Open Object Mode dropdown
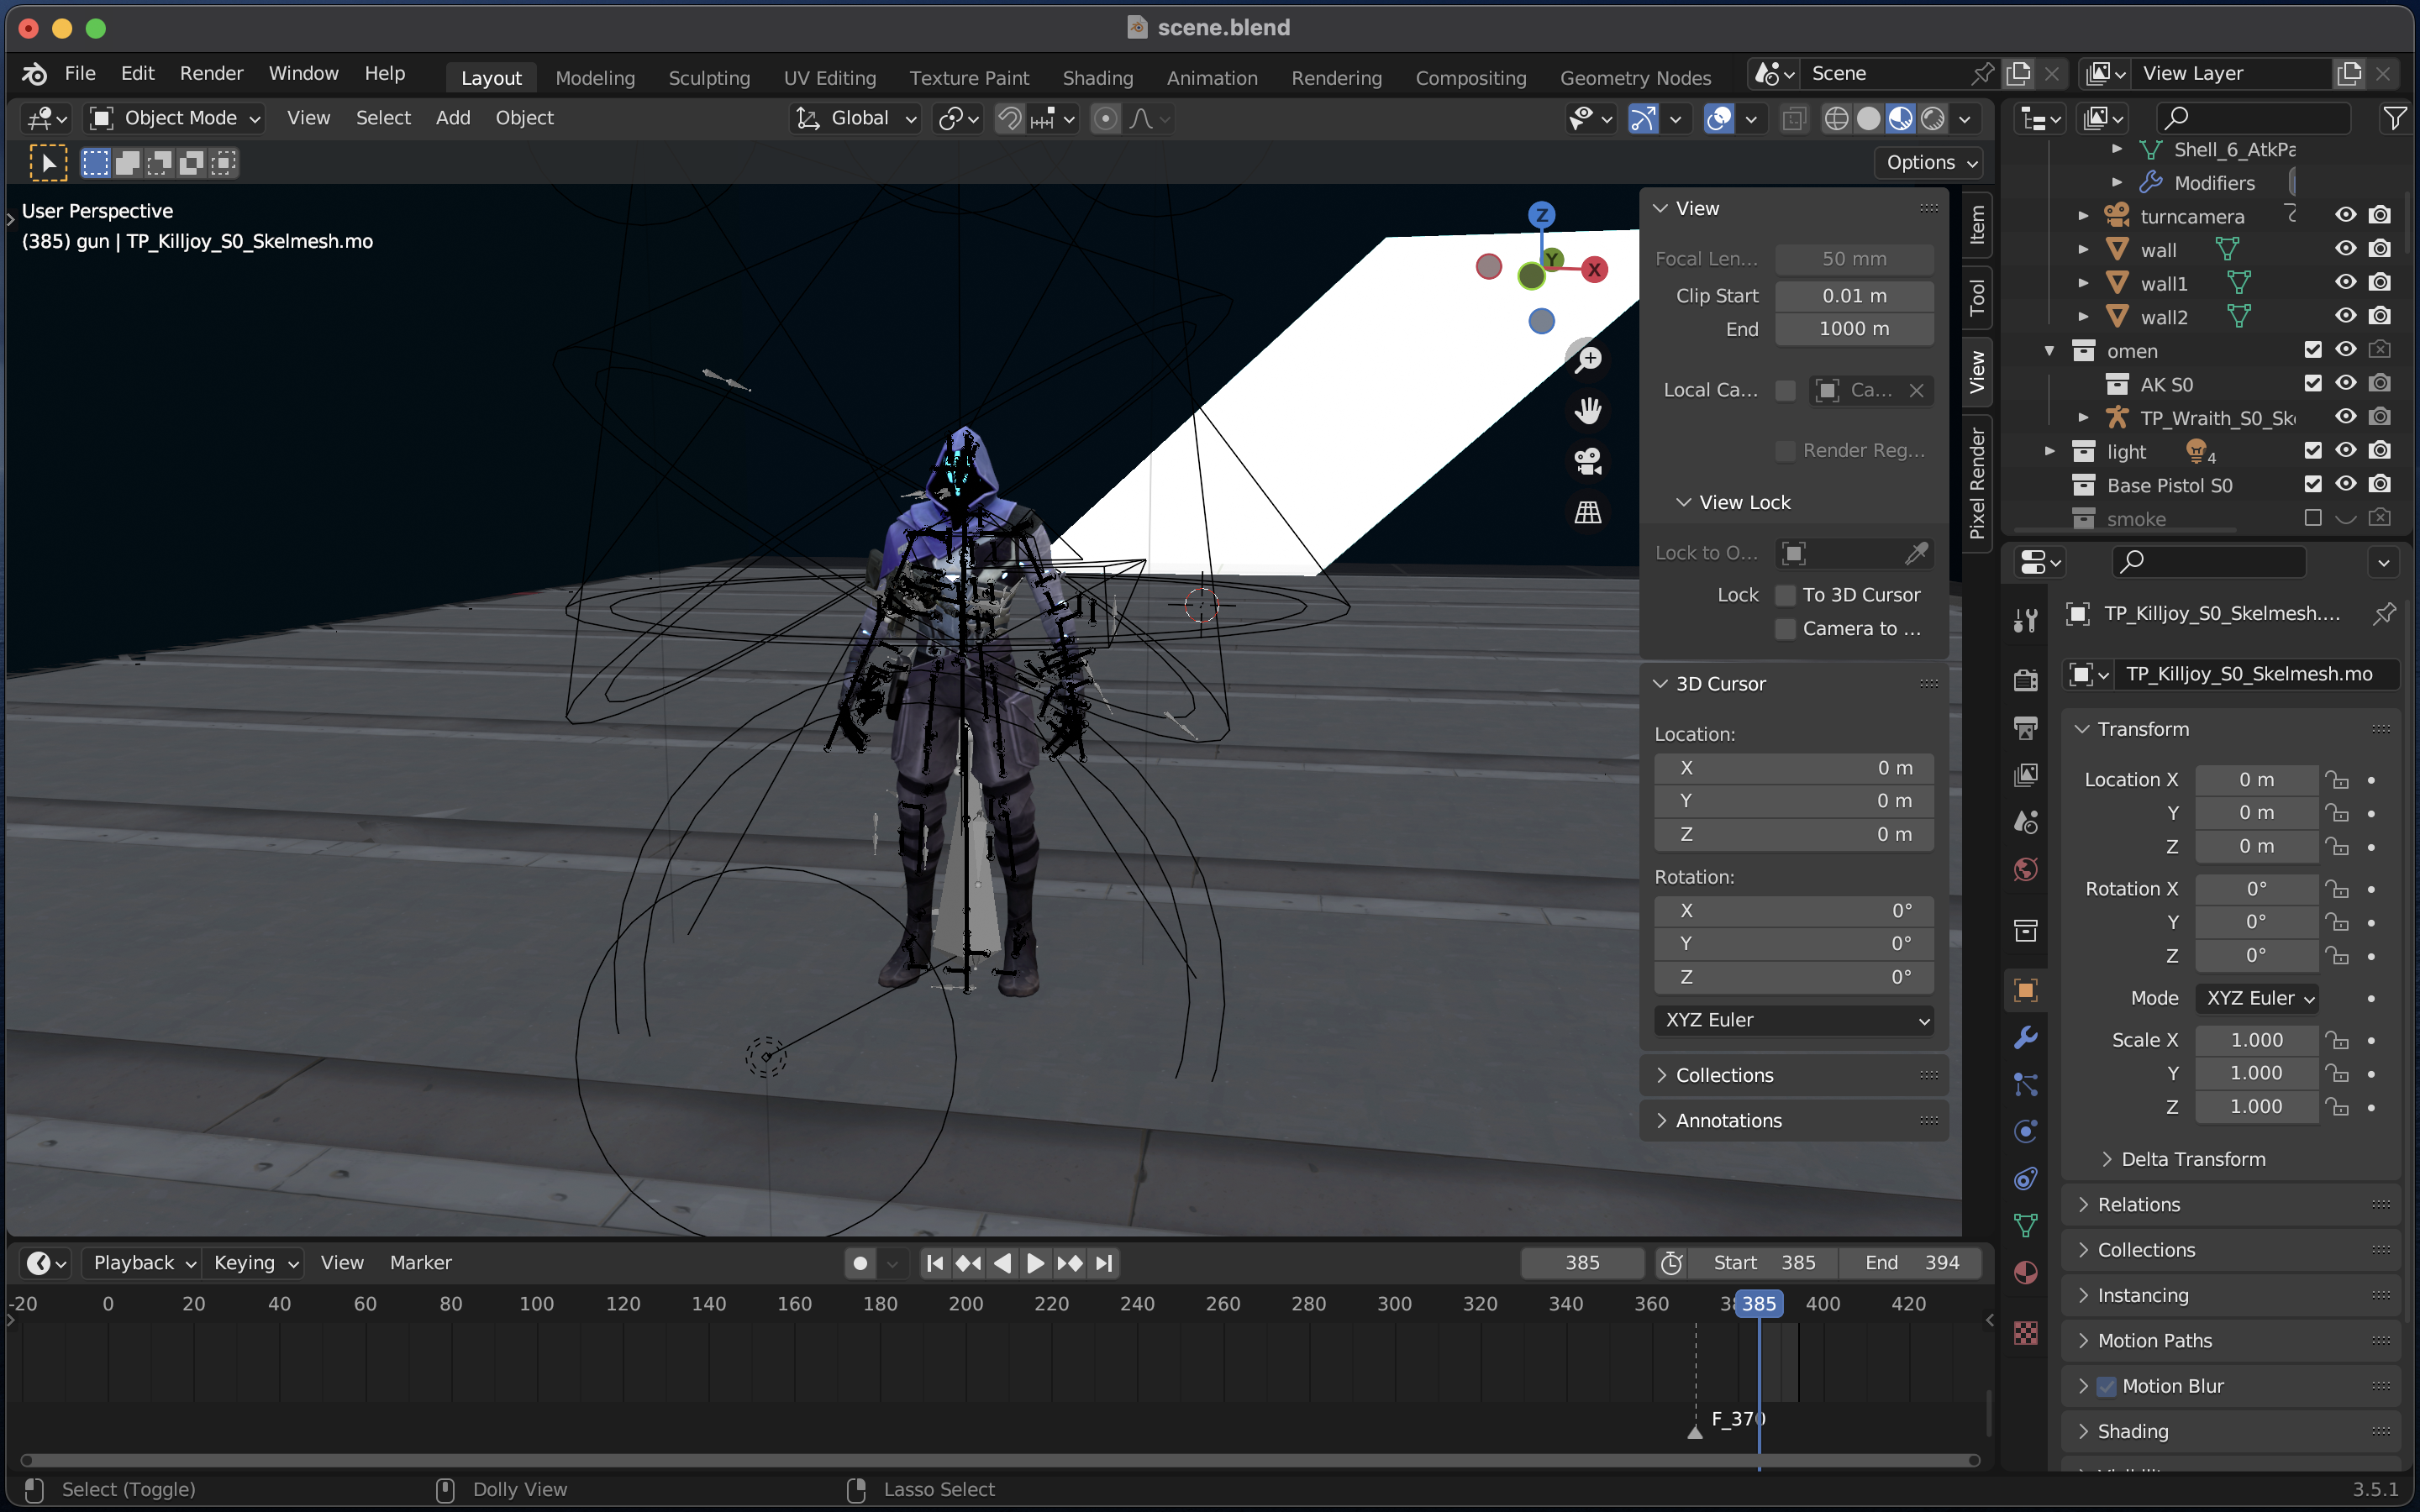 pyautogui.click(x=174, y=118)
